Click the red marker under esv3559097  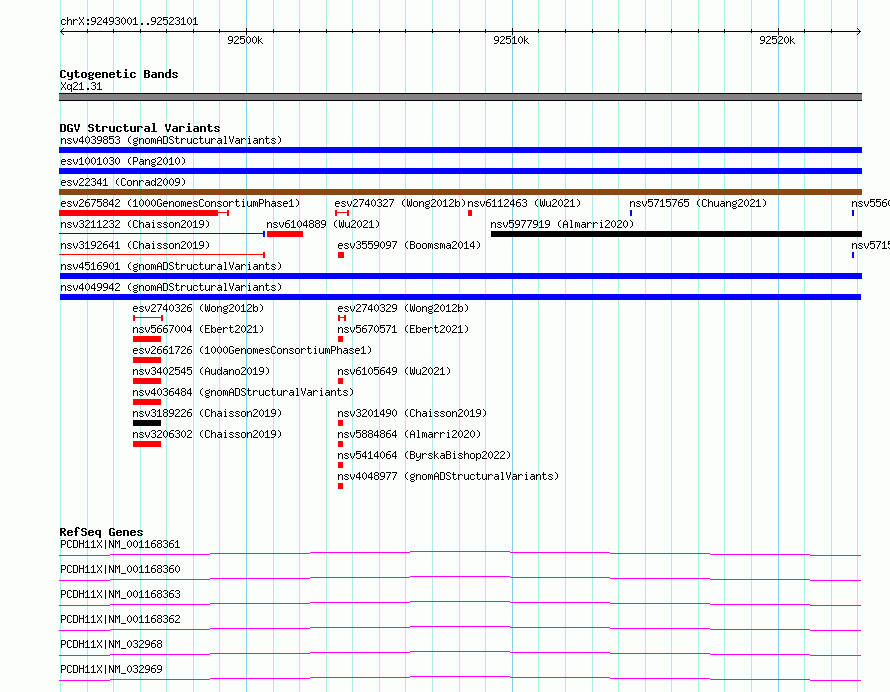pyautogui.click(x=341, y=255)
